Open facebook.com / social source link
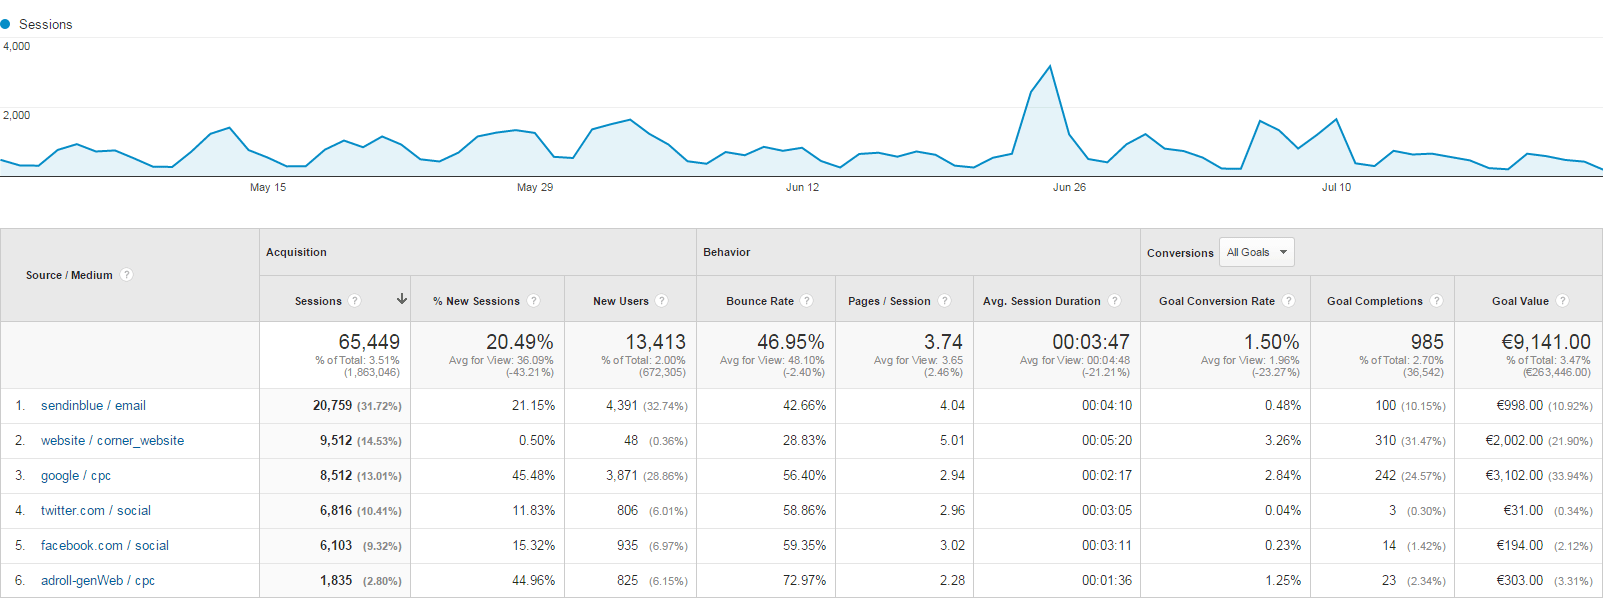1603x598 pixels. (105, 546)
